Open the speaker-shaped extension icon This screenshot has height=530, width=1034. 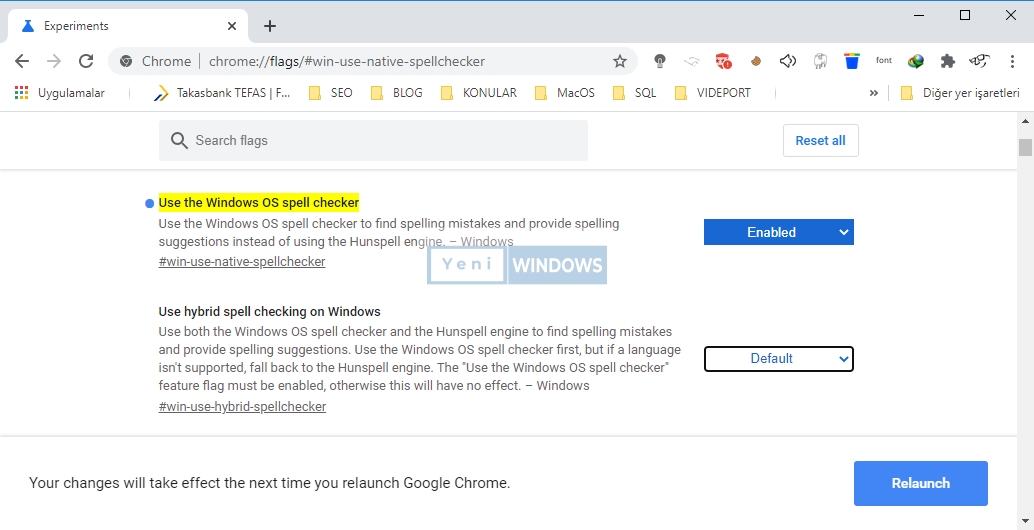click(x=788, y=61)
